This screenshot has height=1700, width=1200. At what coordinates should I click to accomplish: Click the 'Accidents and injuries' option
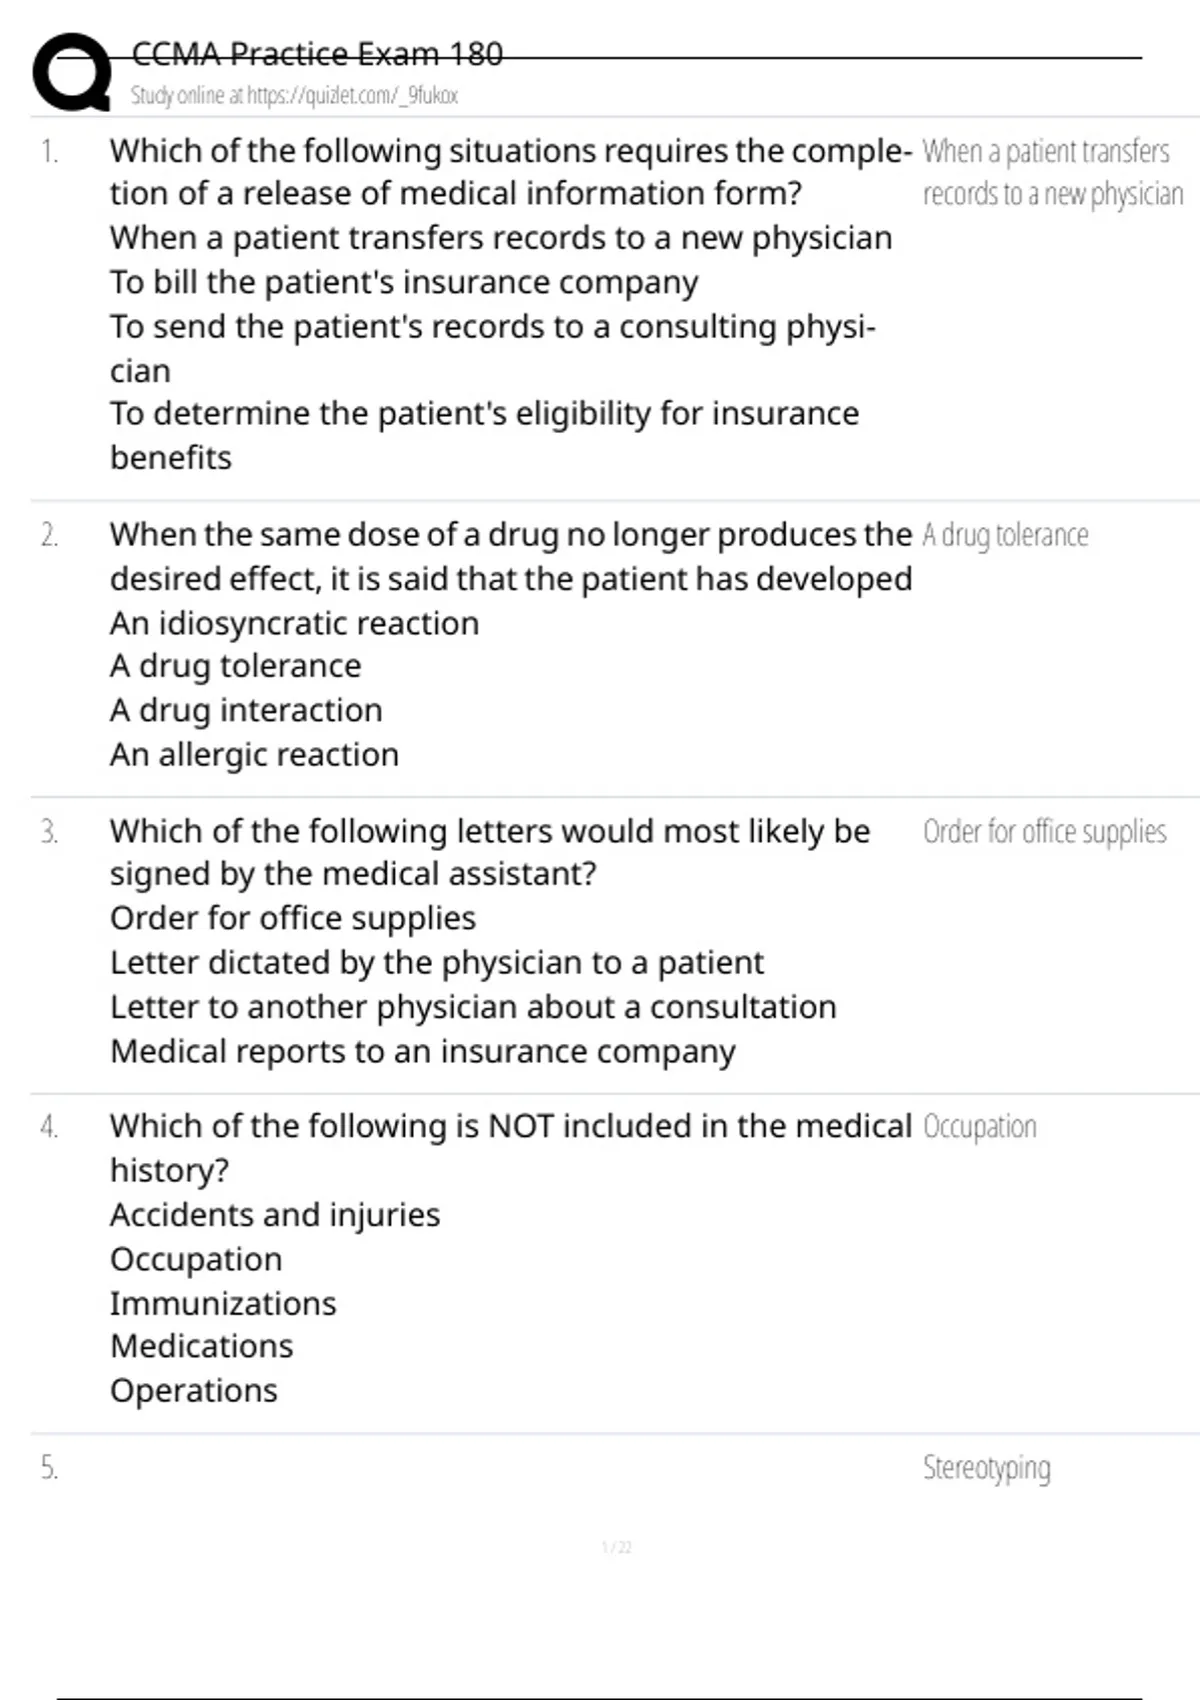pyautogui.click(x=275, y=1215)
